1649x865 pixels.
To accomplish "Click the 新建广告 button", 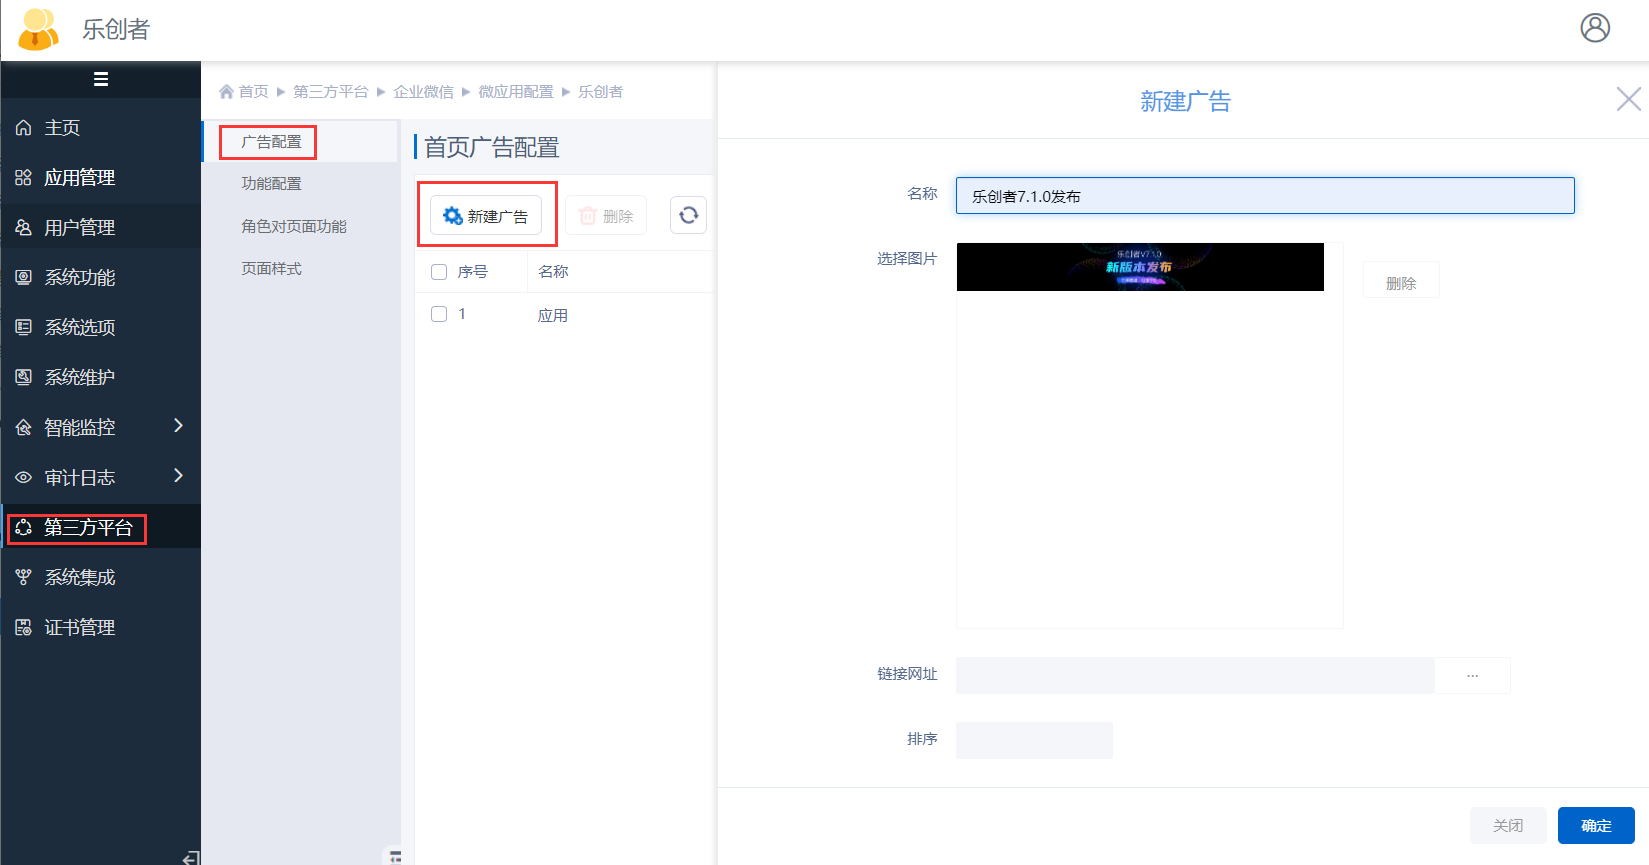I will tap(486, 216).
